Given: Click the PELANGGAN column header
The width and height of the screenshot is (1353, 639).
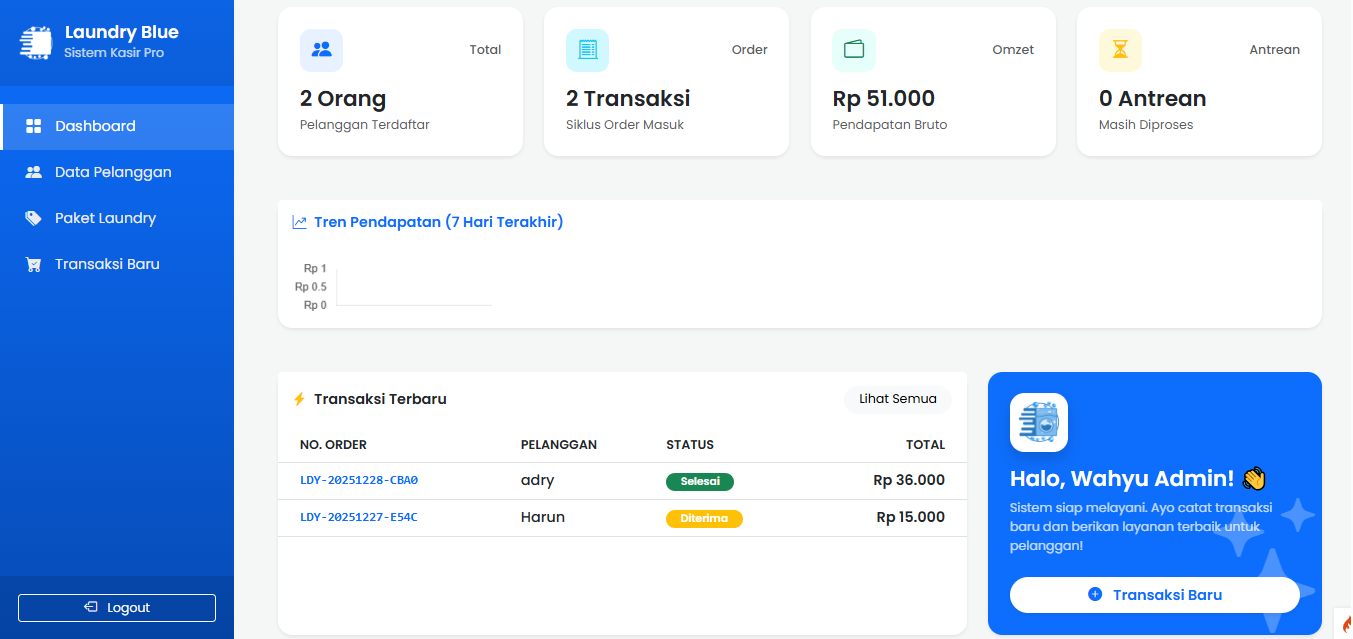Looking at the screenshot, I should 559,445.
